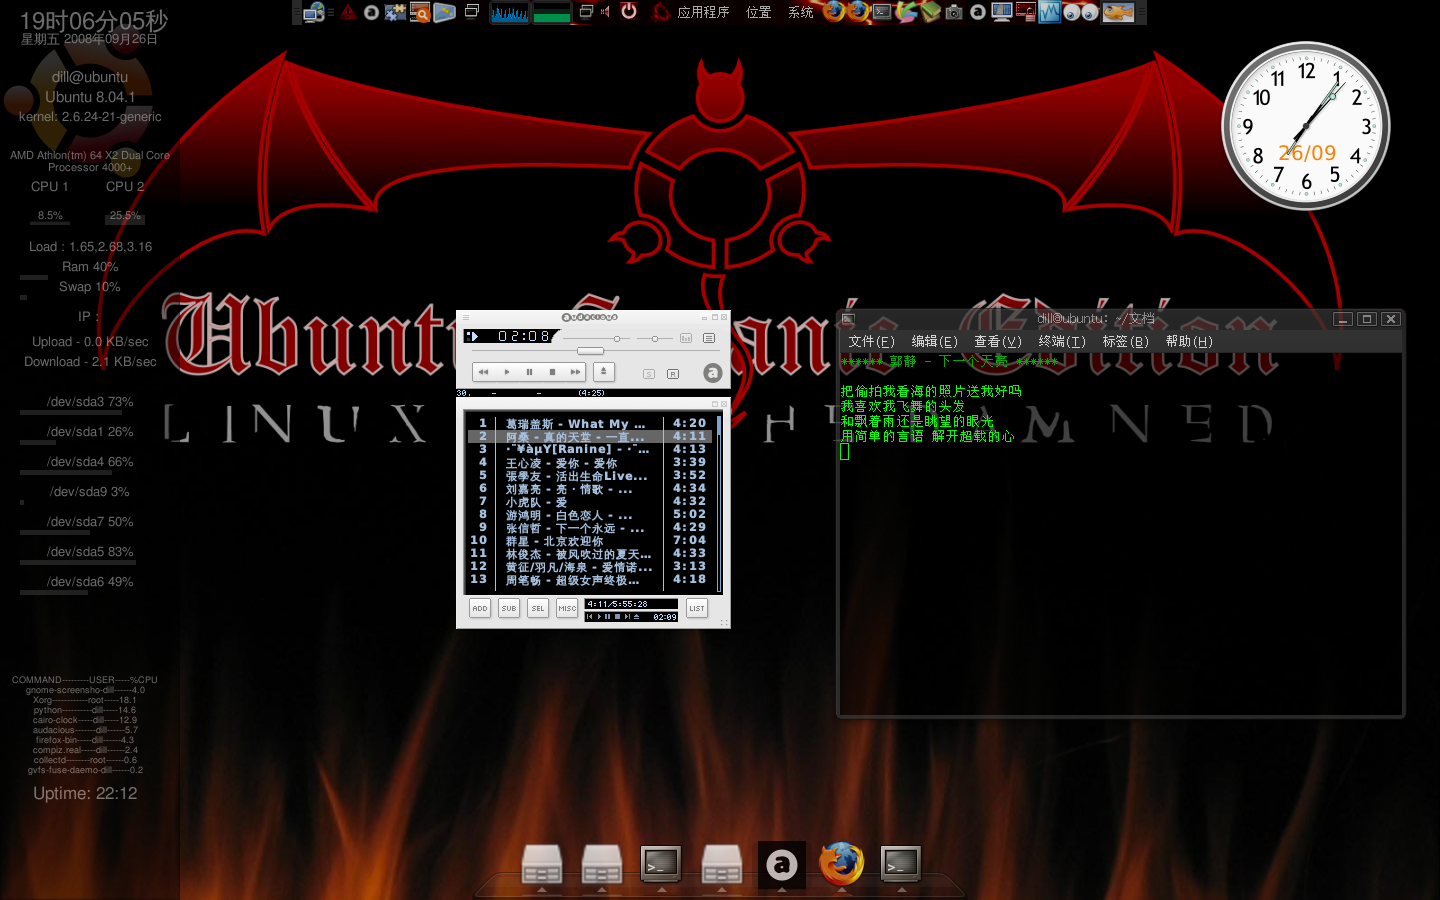Viewport: 1440px width, 900px height.
Task: Click the search magnifier icon in top panel
Action: click(x=420, y=12)
